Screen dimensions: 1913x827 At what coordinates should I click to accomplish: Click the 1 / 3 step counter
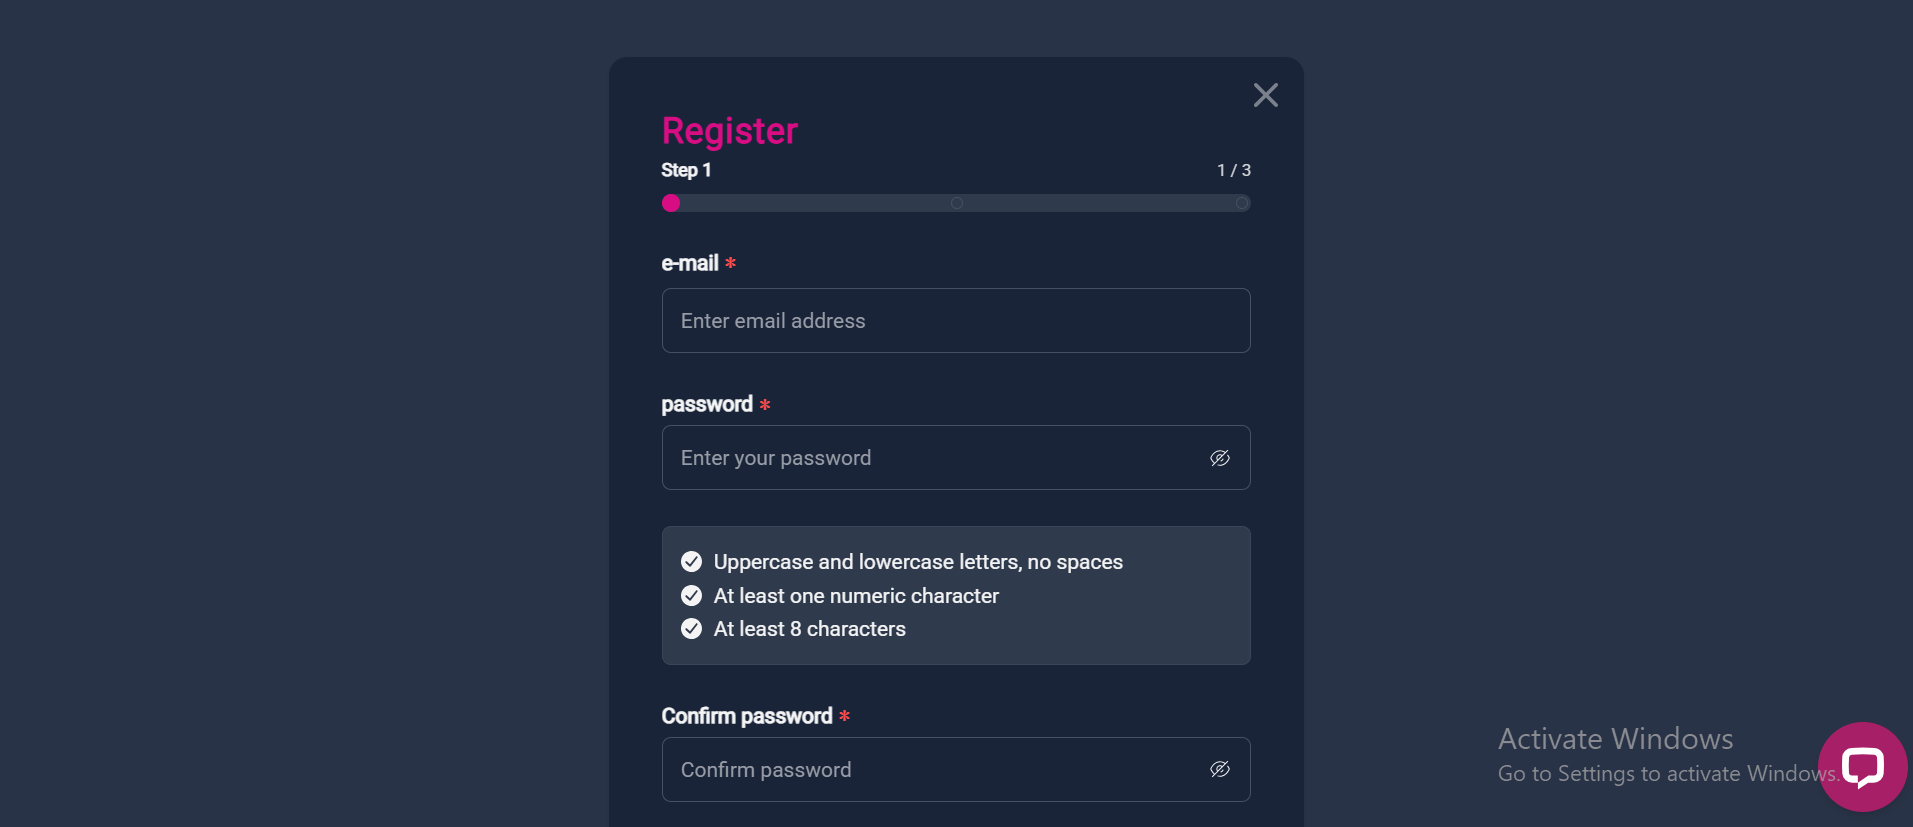tap(1234, 170)
